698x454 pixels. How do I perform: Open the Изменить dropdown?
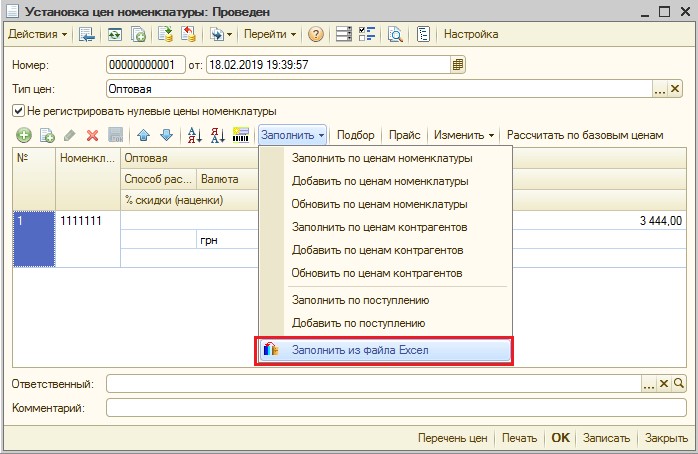coord(464,135)
